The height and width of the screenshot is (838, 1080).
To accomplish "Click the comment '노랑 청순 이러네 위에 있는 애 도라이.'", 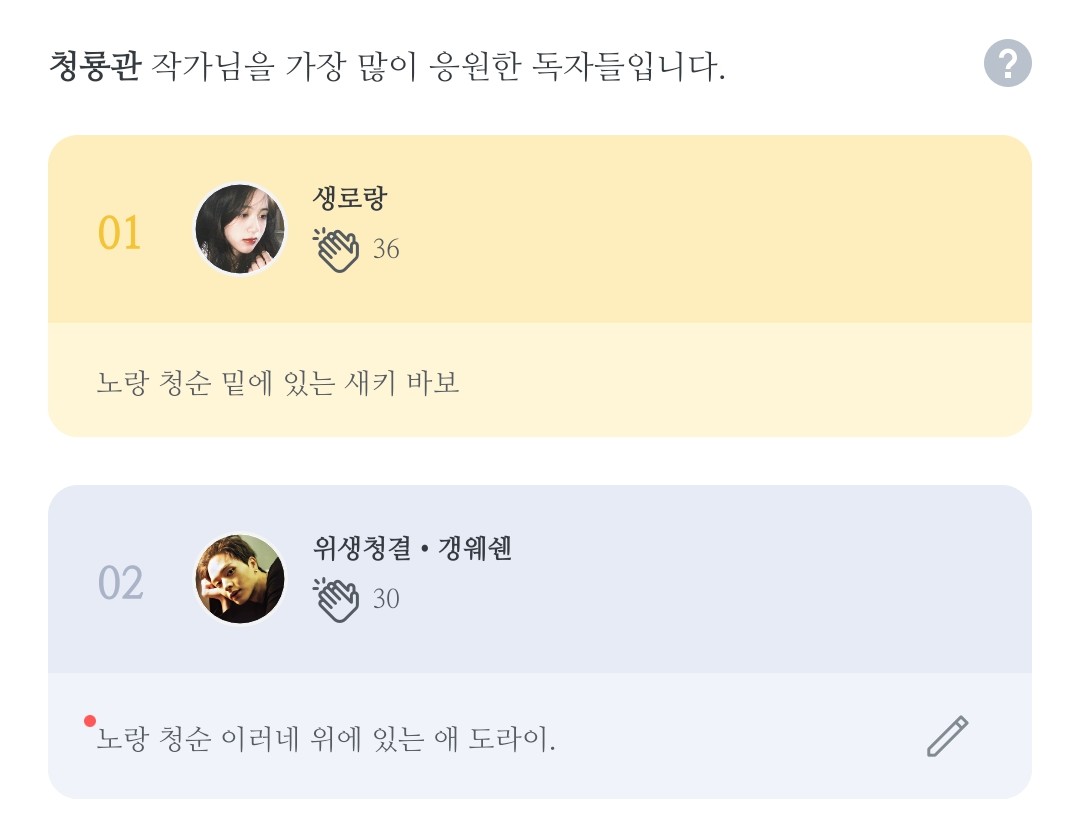I will (326, 740).
